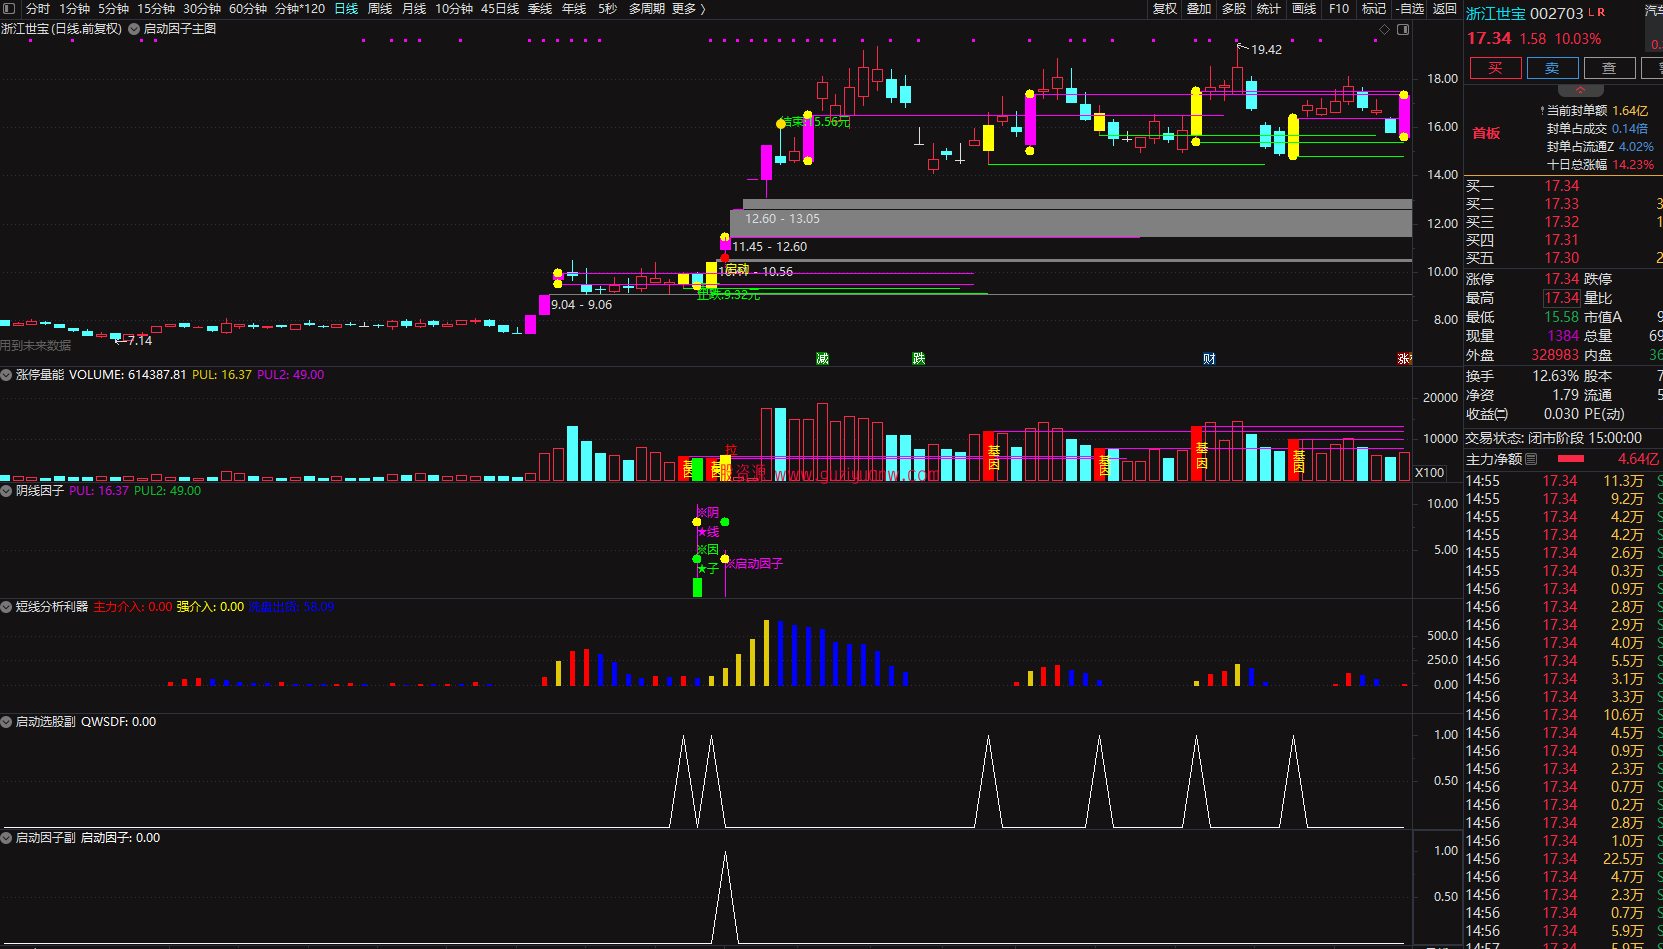Click the 财 marker on the chart bottom
This screenshot has height=949, width=1663.
[1209, 359]
